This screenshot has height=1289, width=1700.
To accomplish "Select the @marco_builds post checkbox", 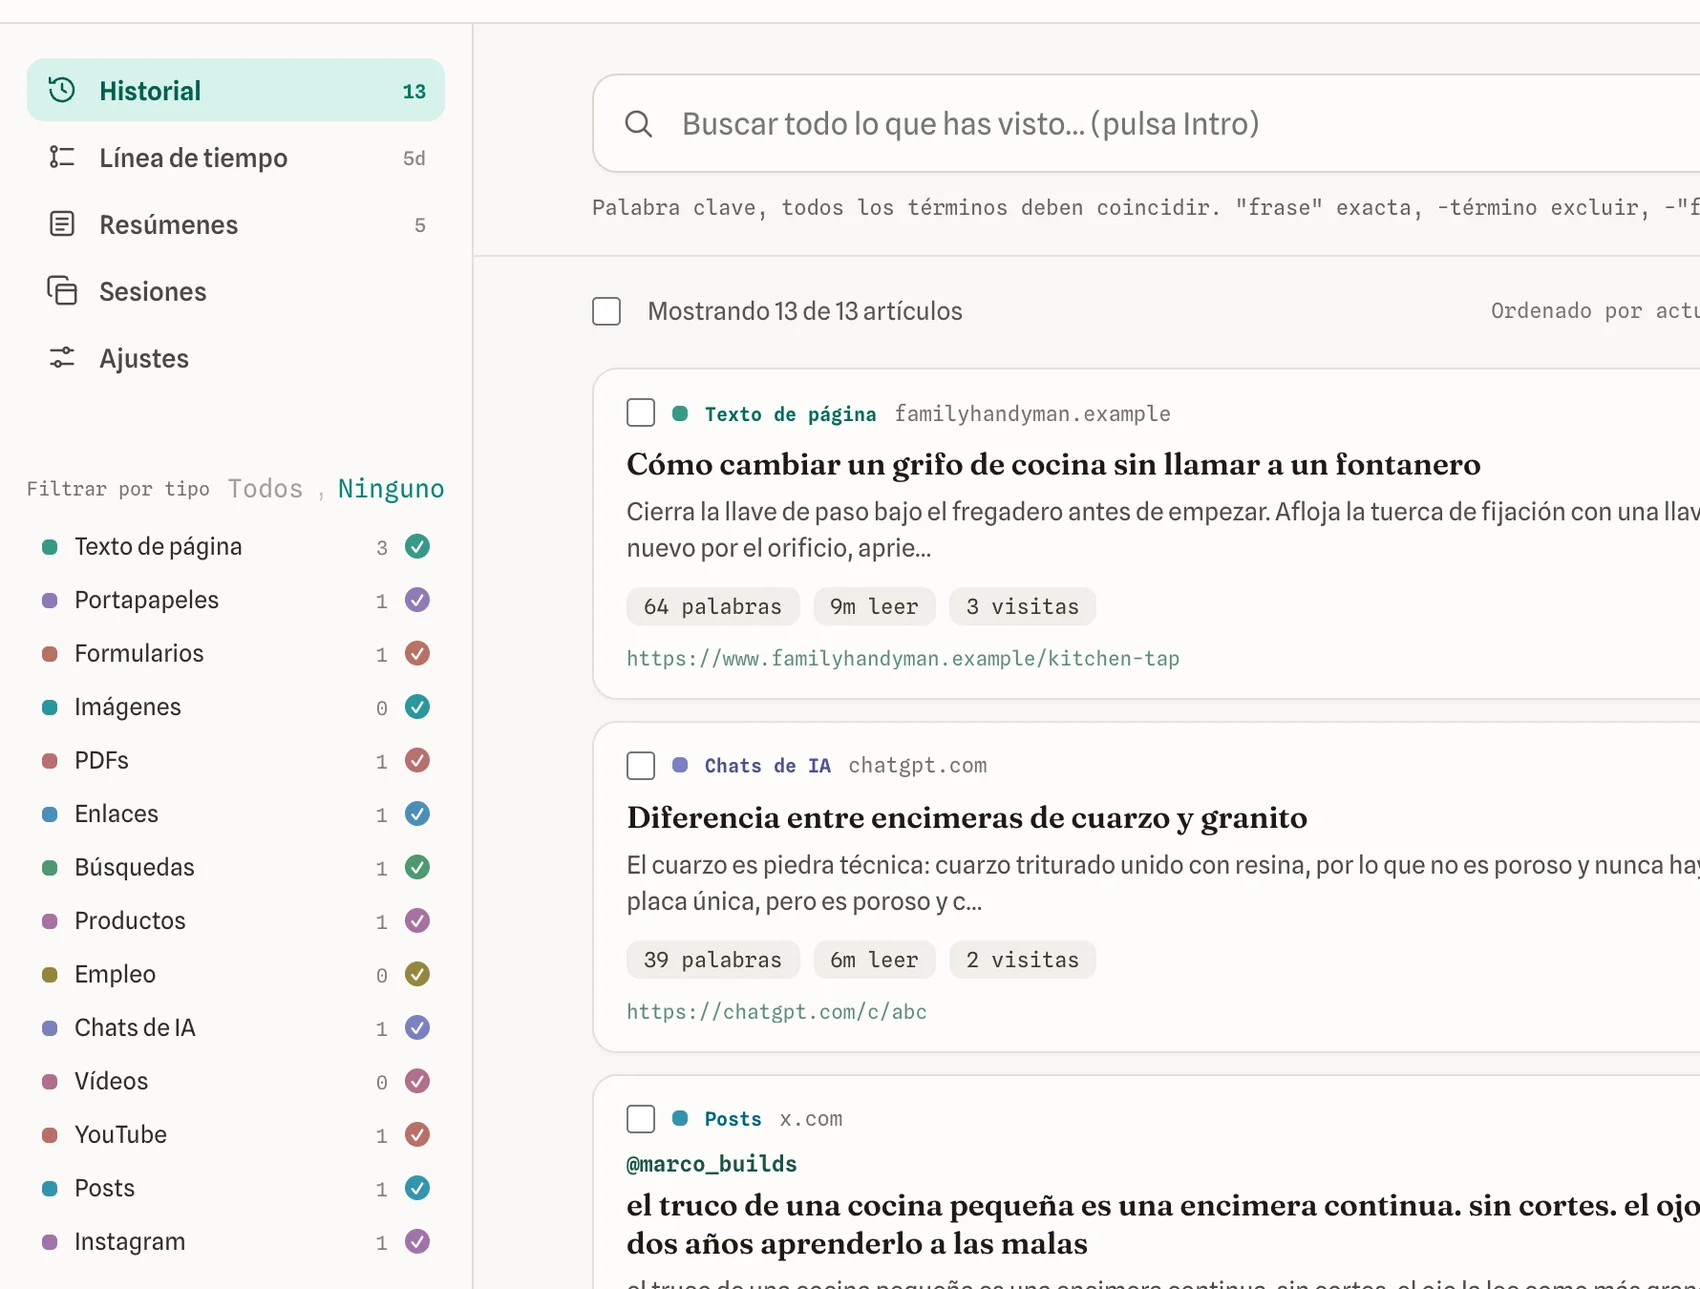I will [x=641, y=1119].
